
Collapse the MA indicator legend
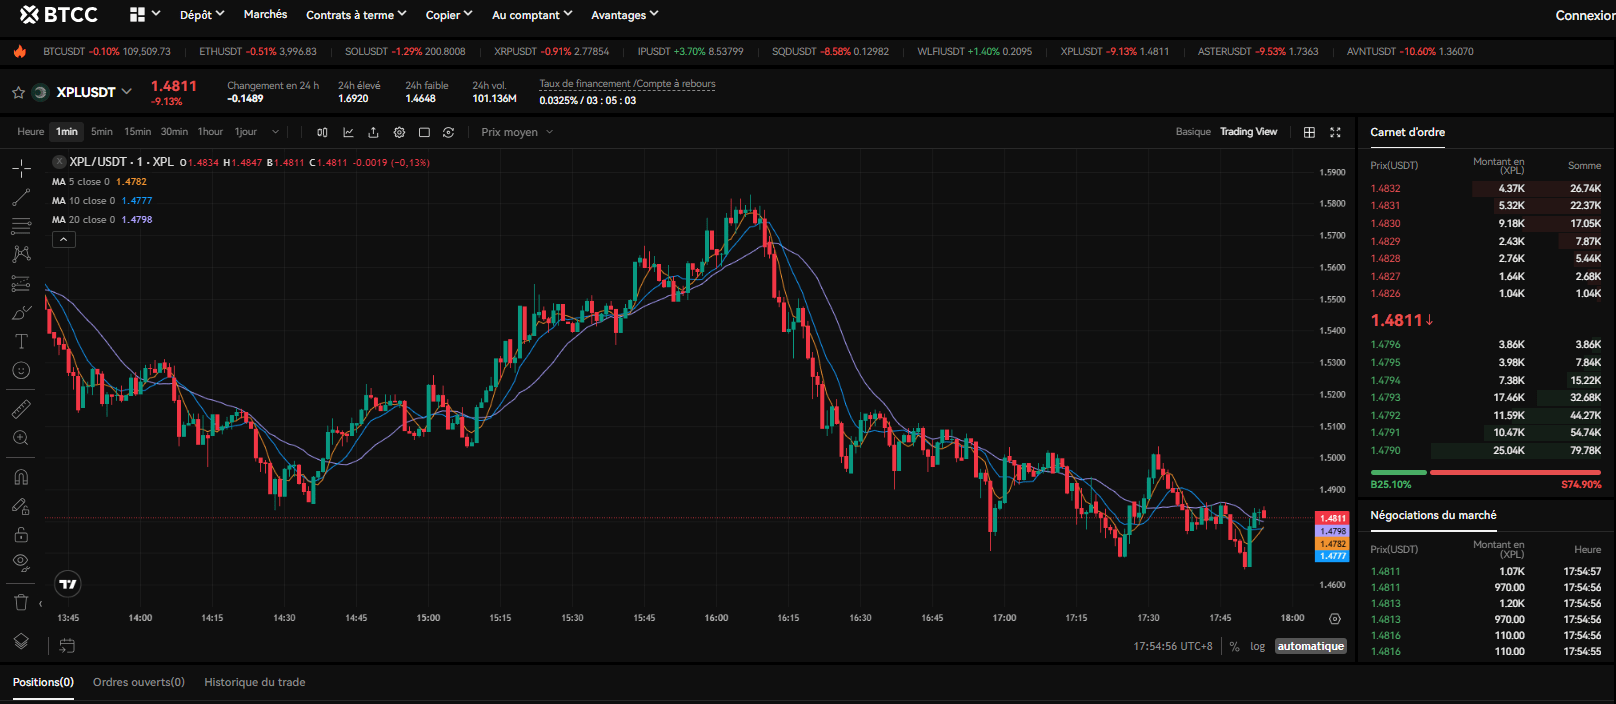pos(63,240)
